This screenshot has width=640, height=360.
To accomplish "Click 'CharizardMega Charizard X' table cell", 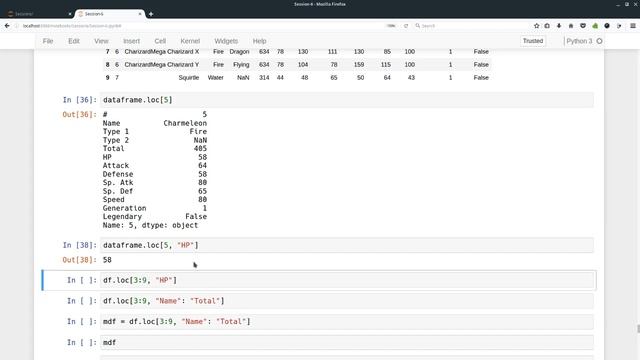I will [162, 51].
